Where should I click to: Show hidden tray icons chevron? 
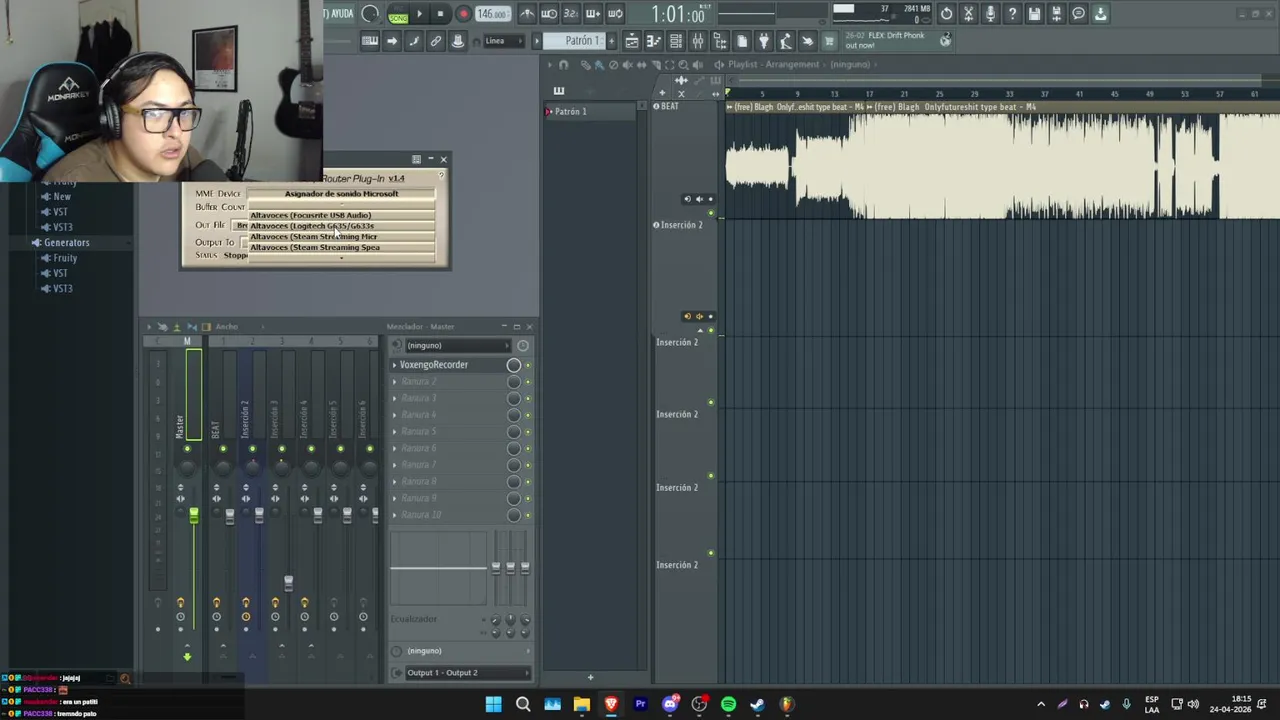coord(1041,705)
